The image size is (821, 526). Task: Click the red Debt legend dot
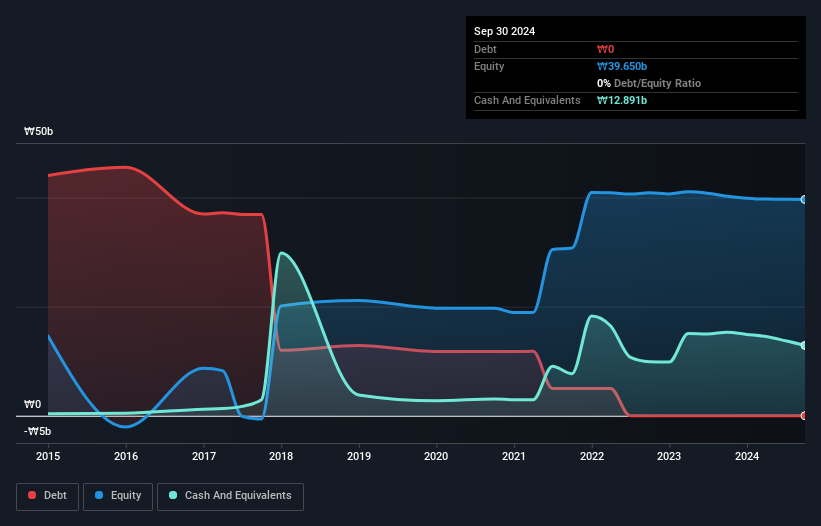tap(32, 495)
